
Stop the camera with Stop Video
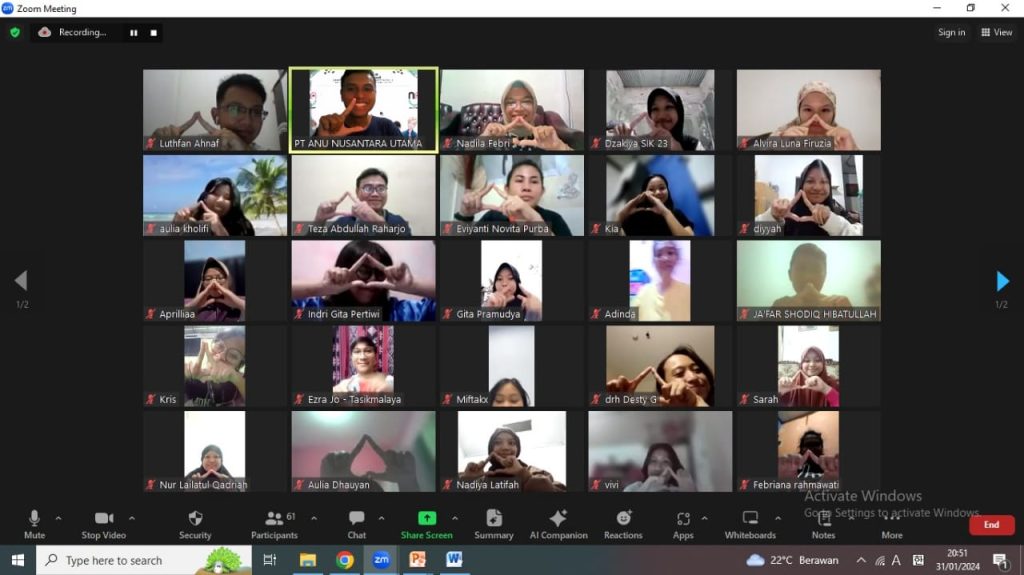(103, 525)
